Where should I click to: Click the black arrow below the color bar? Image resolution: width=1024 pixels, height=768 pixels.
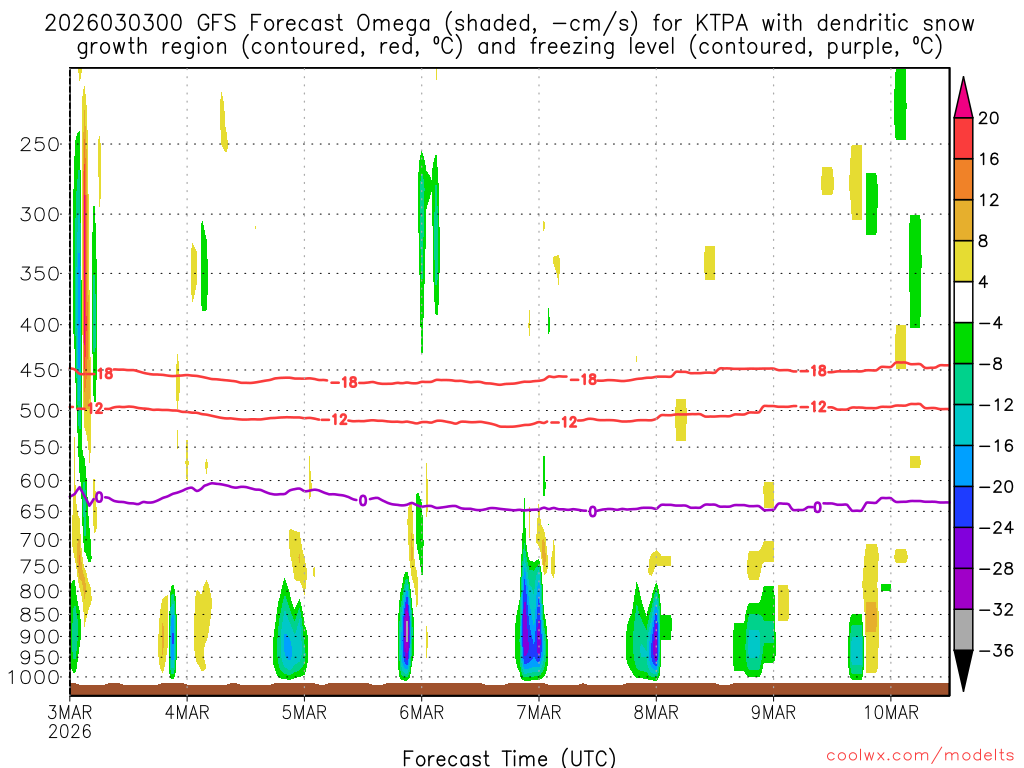pyautogui.click(x=964, y=670)
